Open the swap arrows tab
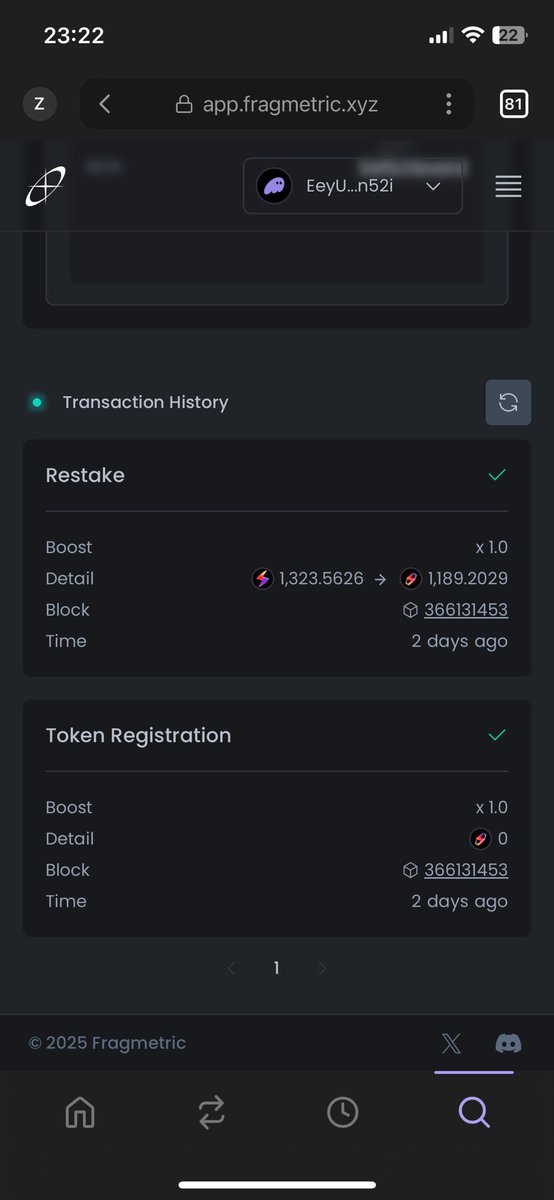Viewport: 554px width, 1200px height. 211,1112
